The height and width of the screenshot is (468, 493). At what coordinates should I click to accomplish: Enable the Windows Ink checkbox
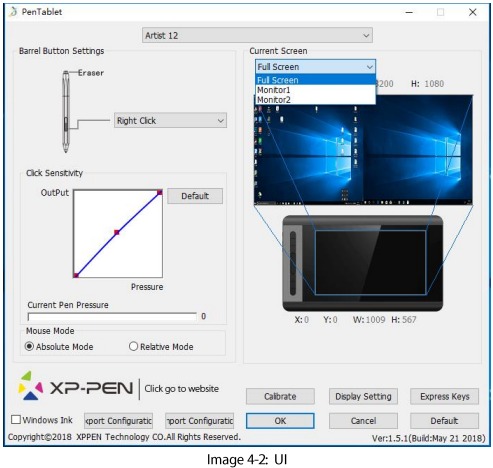click(16, 420)
